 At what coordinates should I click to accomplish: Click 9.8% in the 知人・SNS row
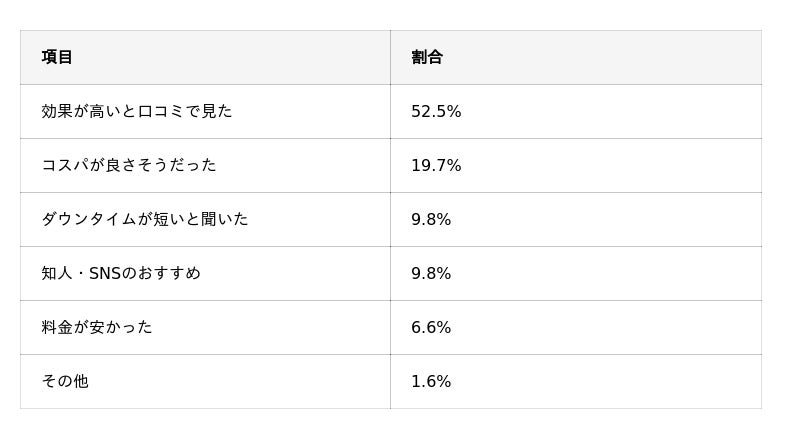click(x=431, y=273)
